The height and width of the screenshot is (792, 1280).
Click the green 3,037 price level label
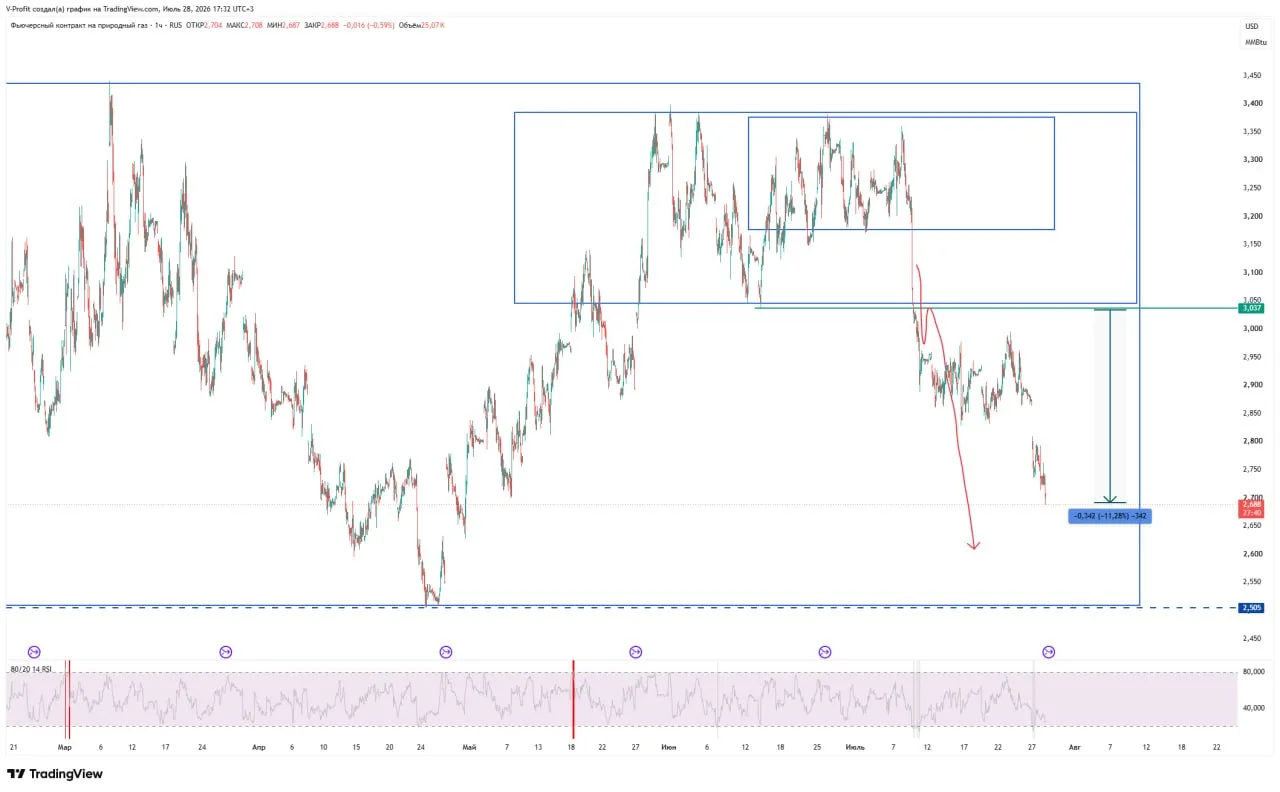pos(1252,308)
